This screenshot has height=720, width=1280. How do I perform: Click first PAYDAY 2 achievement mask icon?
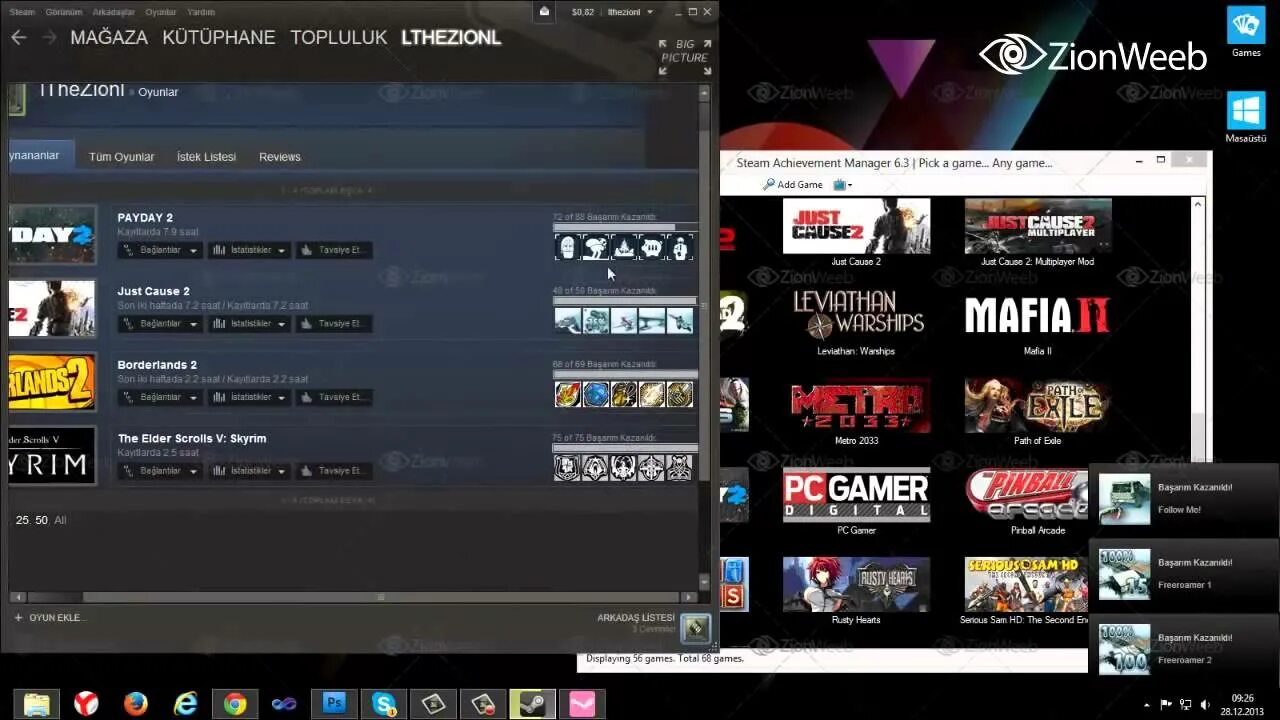[568, 247]
